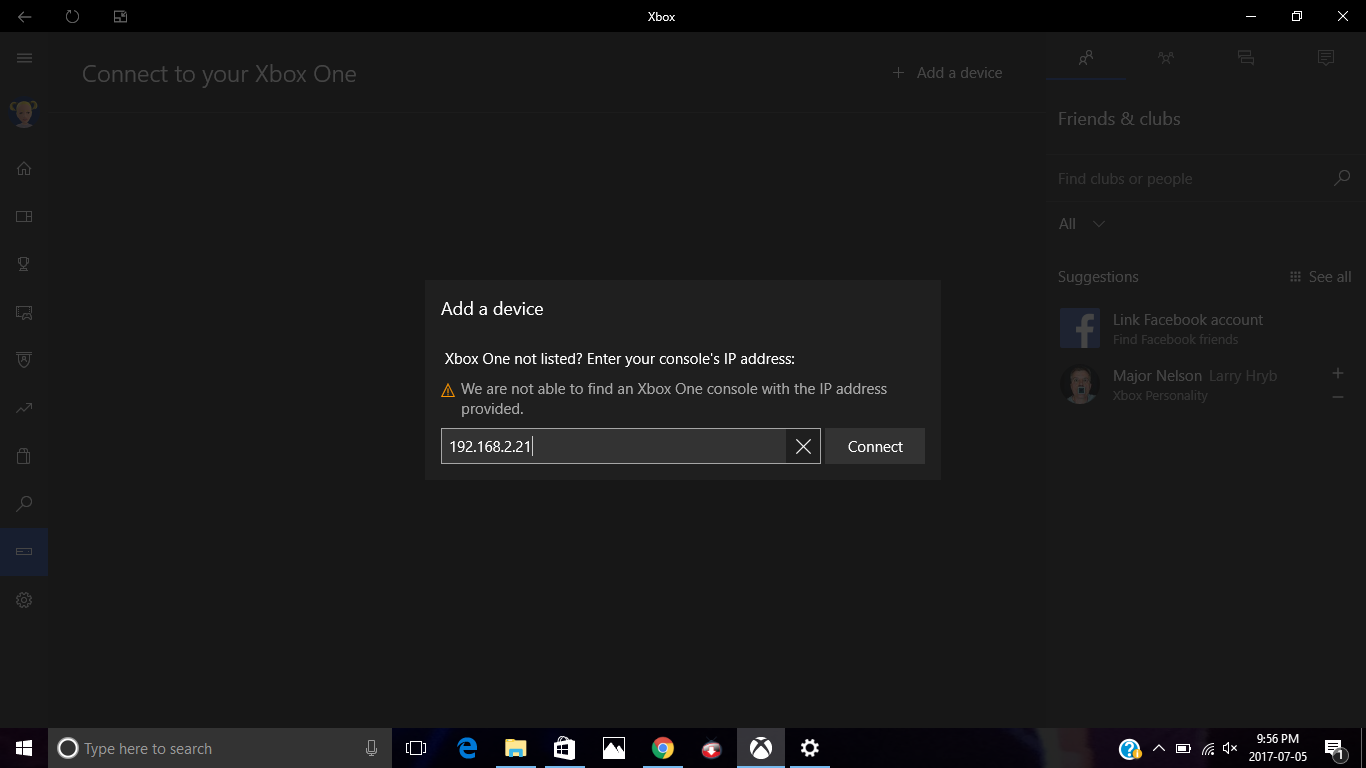Image resolution: width=1366 pixels, height=768 pixels.
Task: Switch to the Parties tab
Action: coord(1166,58)
